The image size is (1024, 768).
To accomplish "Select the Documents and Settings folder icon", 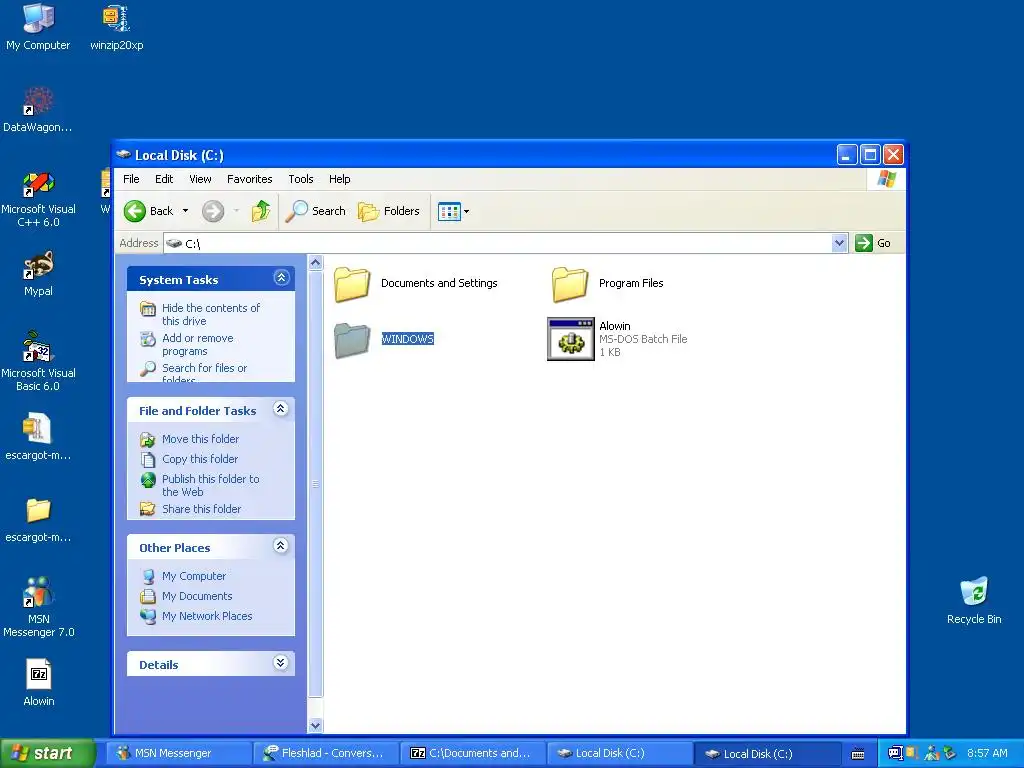I will [x=352, y=285].
